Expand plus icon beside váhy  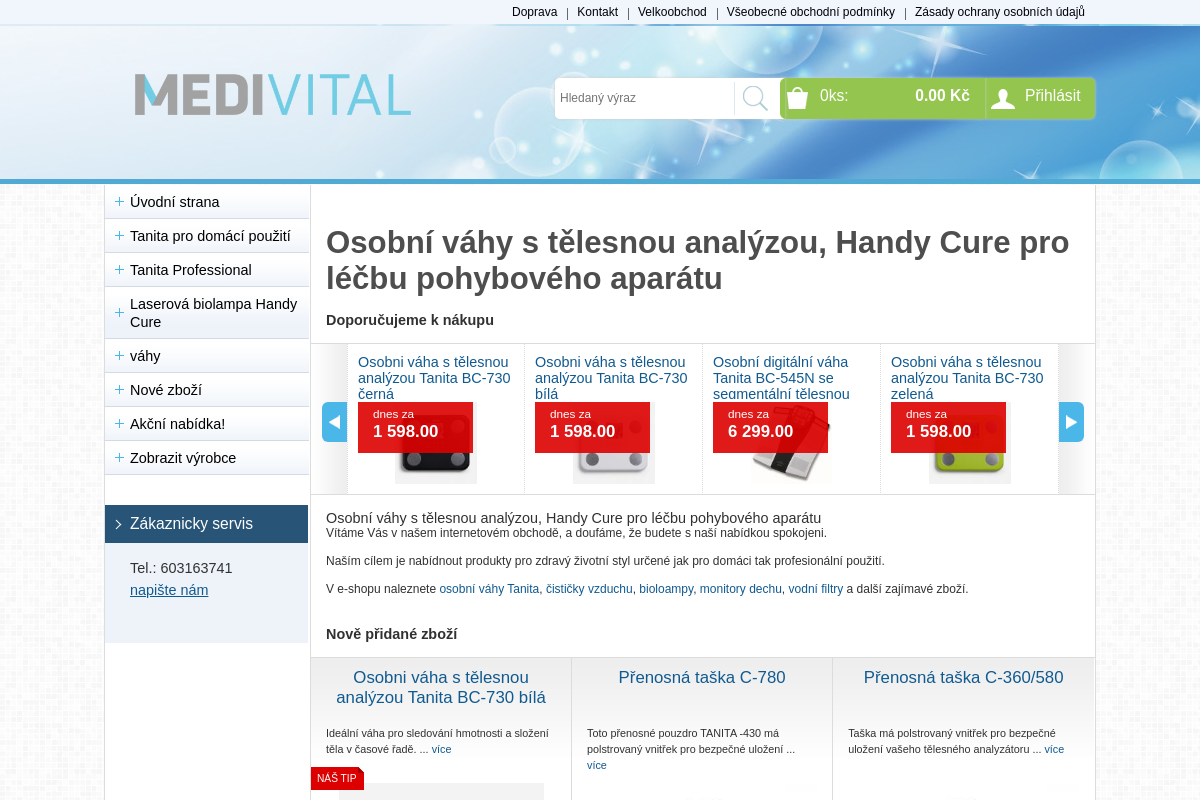[x=119, y=355]
